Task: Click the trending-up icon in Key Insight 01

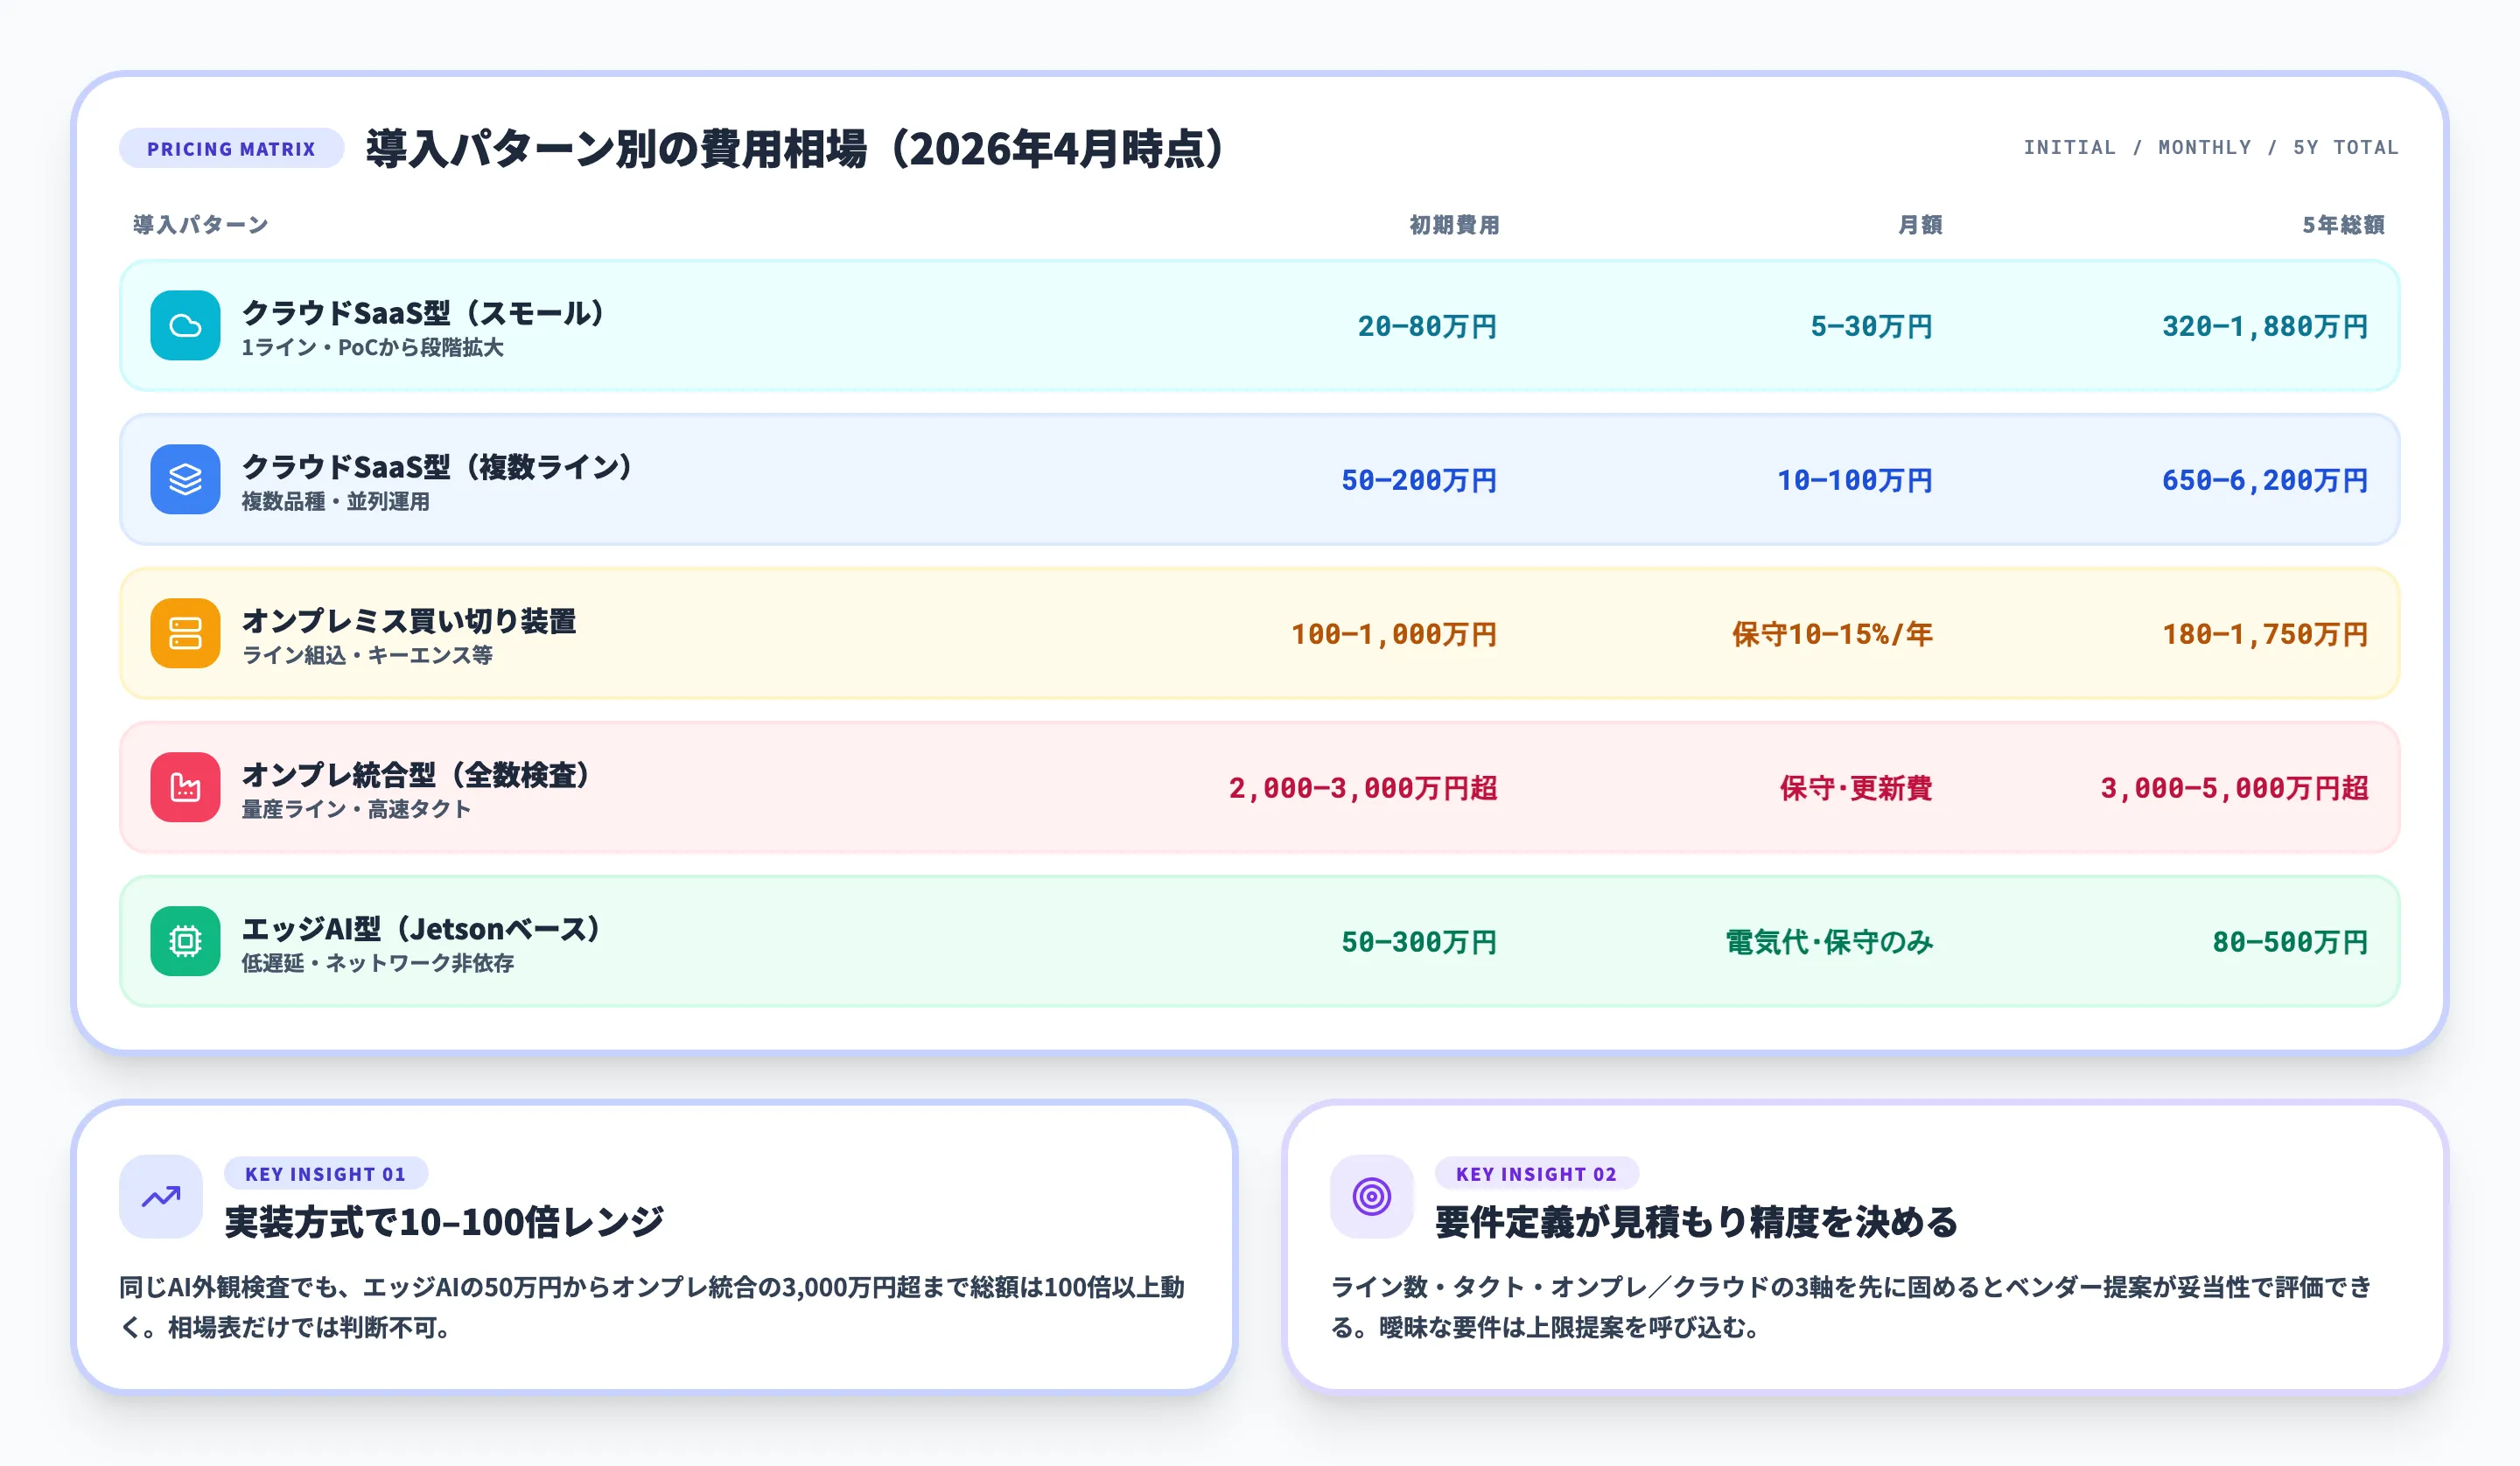Action: point(161,1197)
